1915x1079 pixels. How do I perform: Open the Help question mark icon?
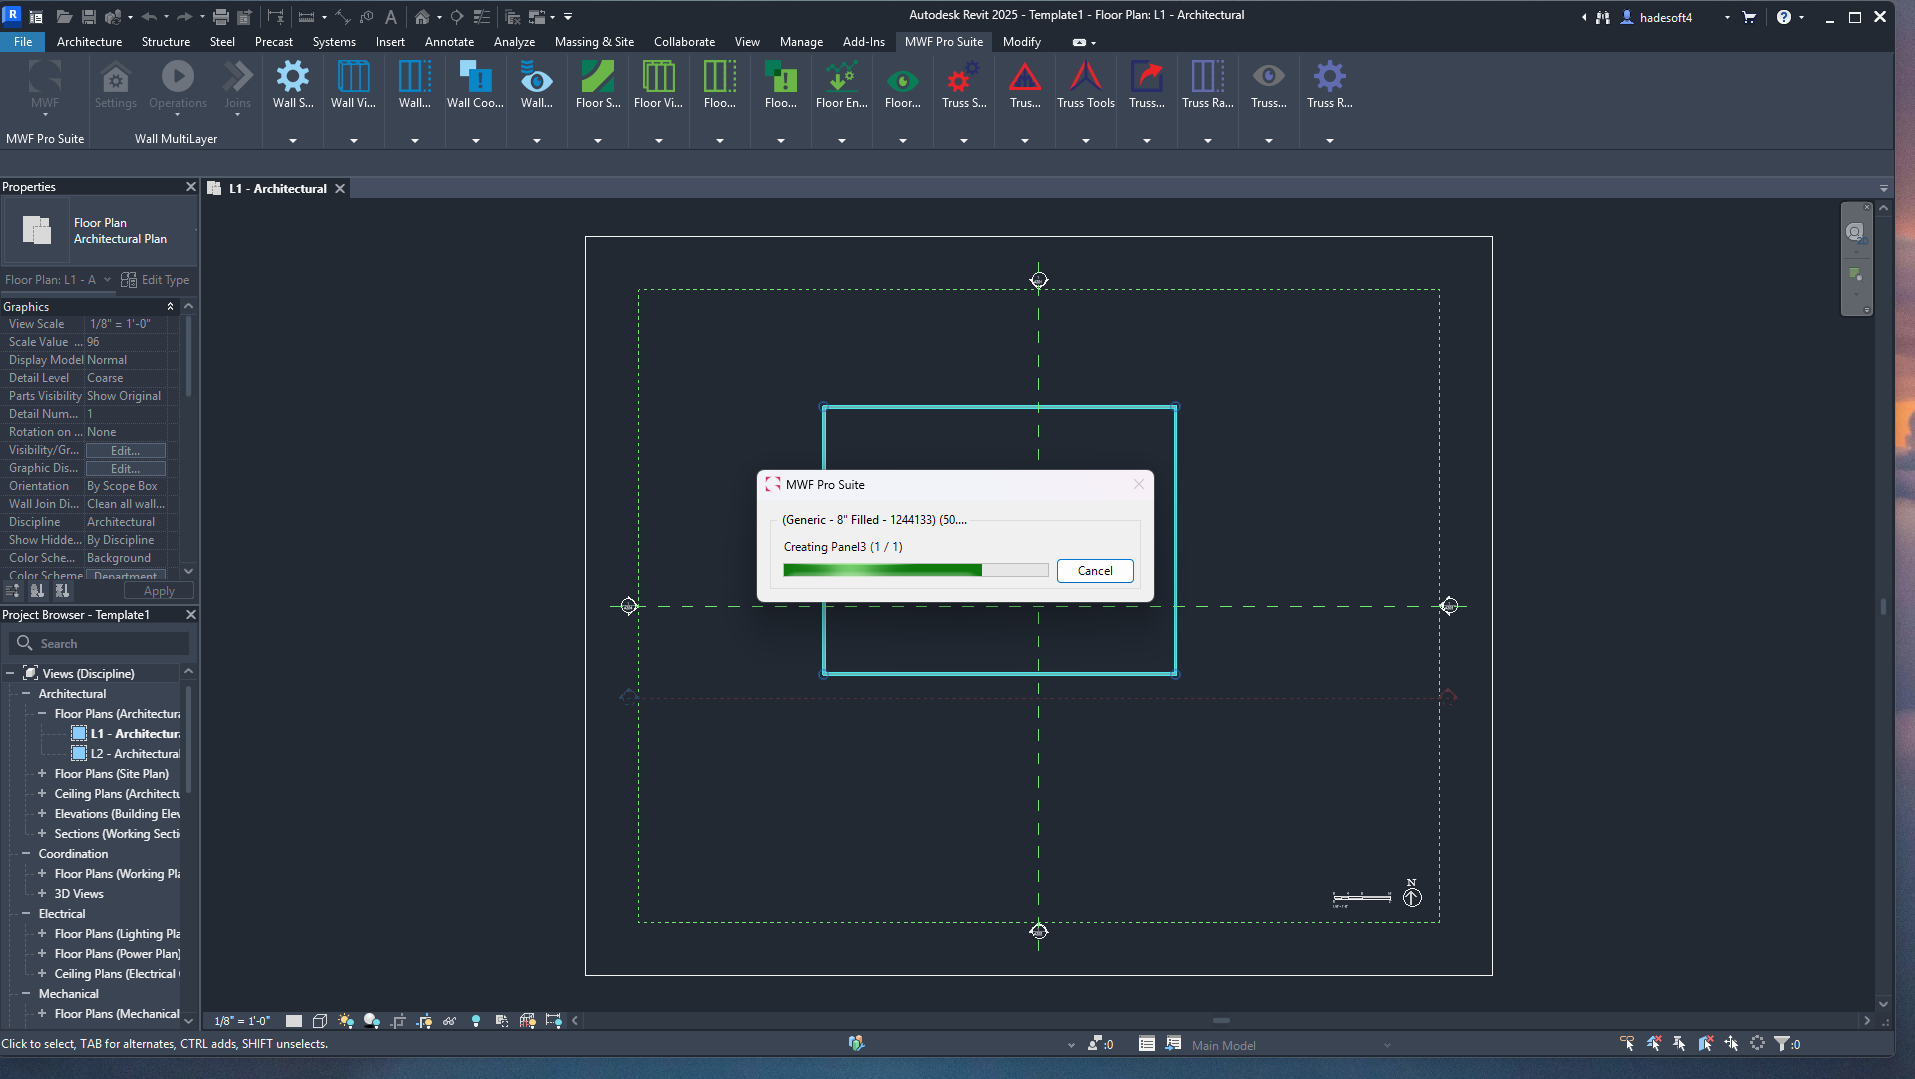(1784, 17)
